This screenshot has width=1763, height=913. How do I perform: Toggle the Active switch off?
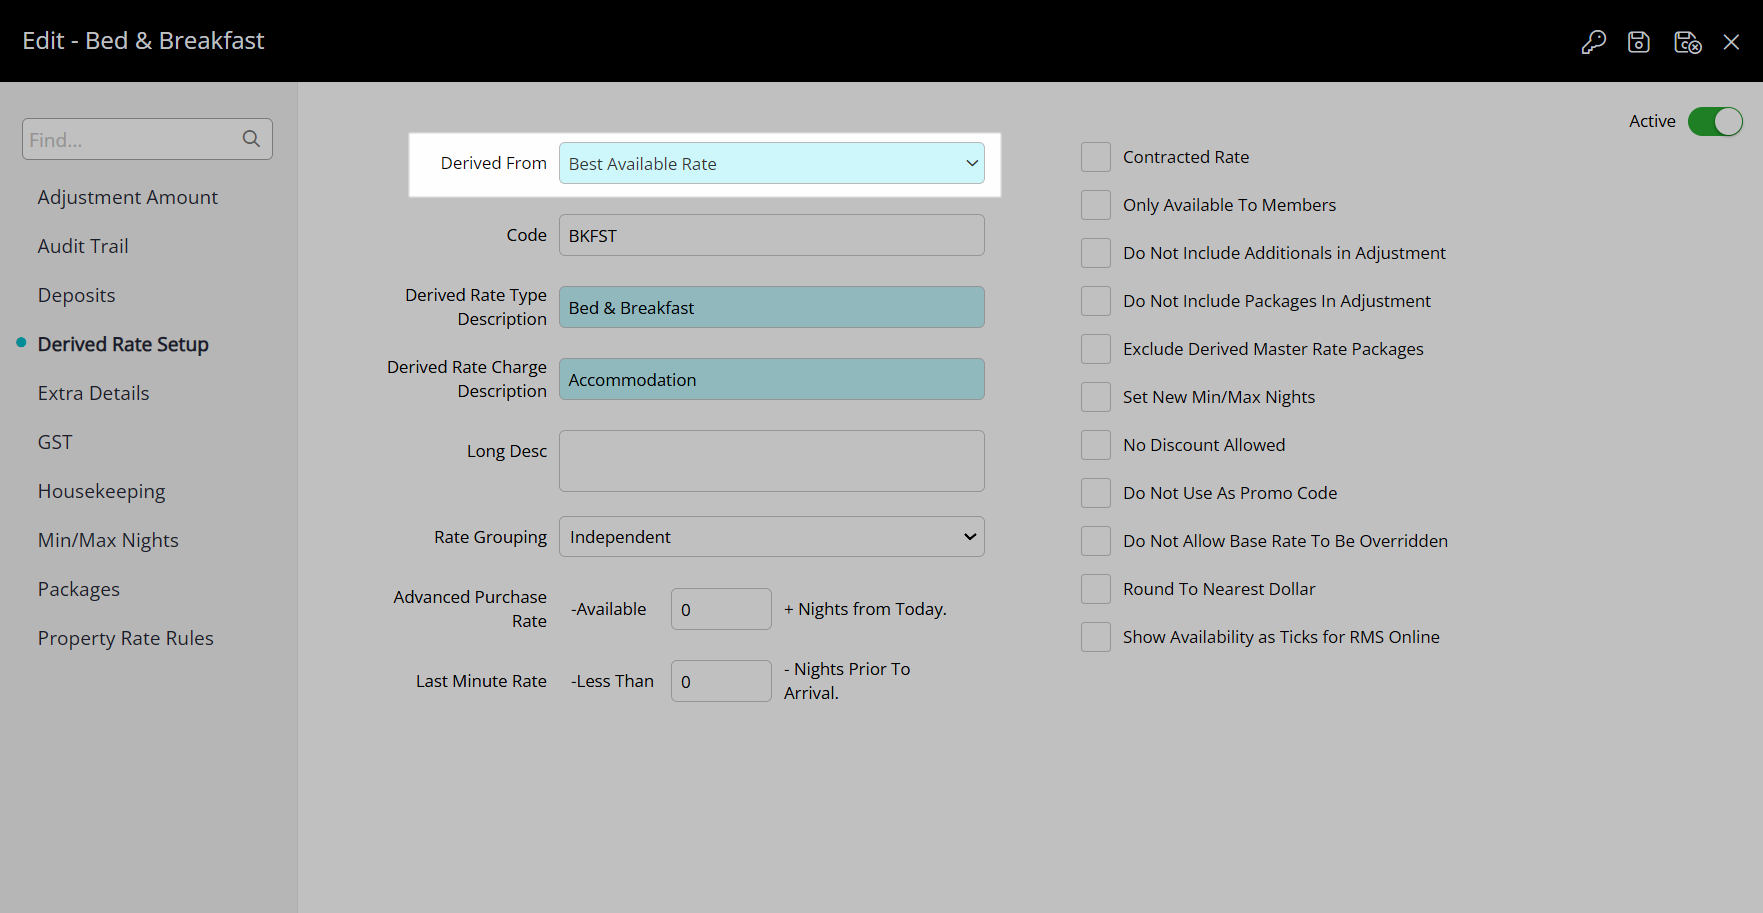pyautogui.click(x=1714, y=121)
